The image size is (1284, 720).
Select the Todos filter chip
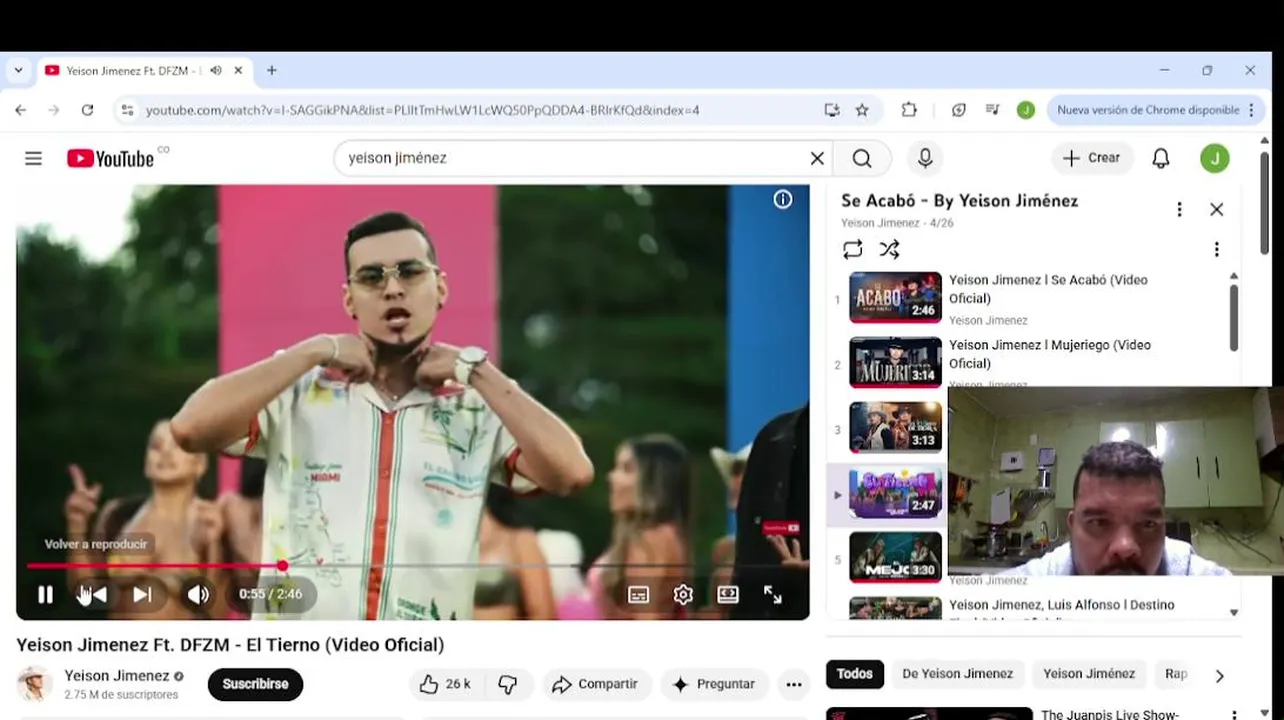[854, 674]
